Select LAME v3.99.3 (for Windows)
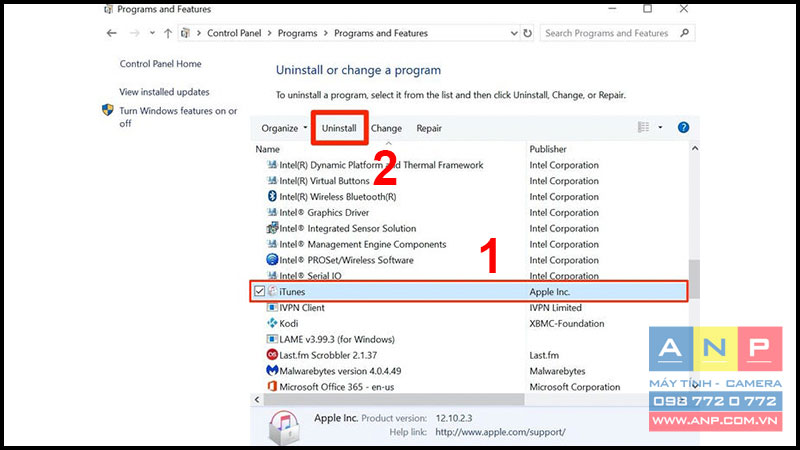800x450 pixels. point(337,339)
